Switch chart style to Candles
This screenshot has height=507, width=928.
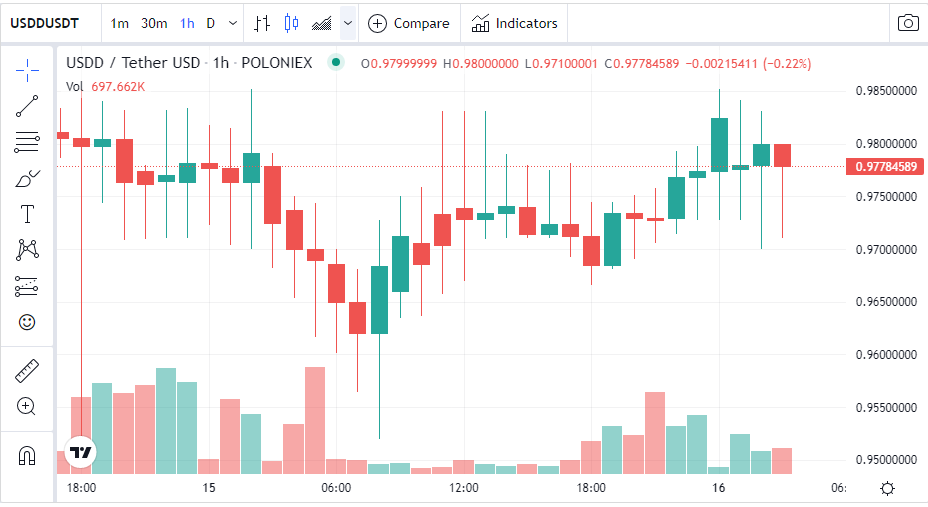coord(291,23)
